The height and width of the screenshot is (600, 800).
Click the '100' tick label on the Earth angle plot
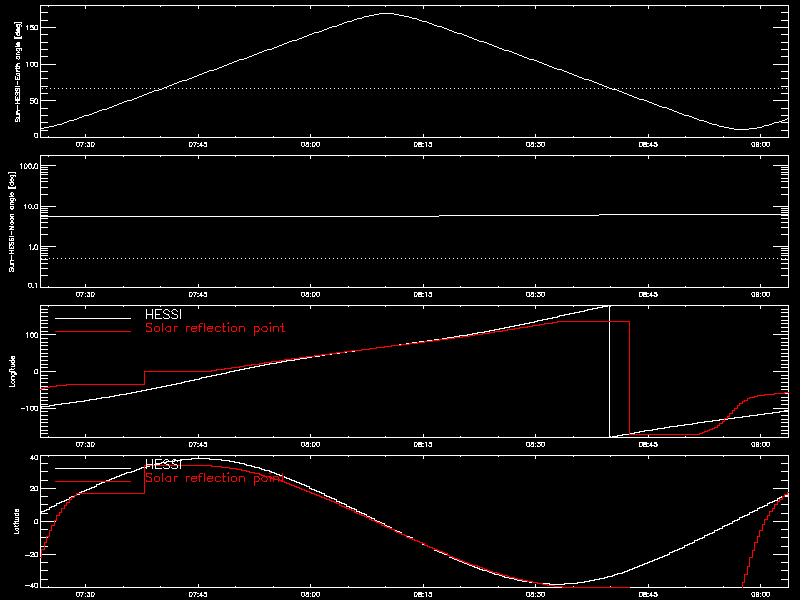pos(32,64)
